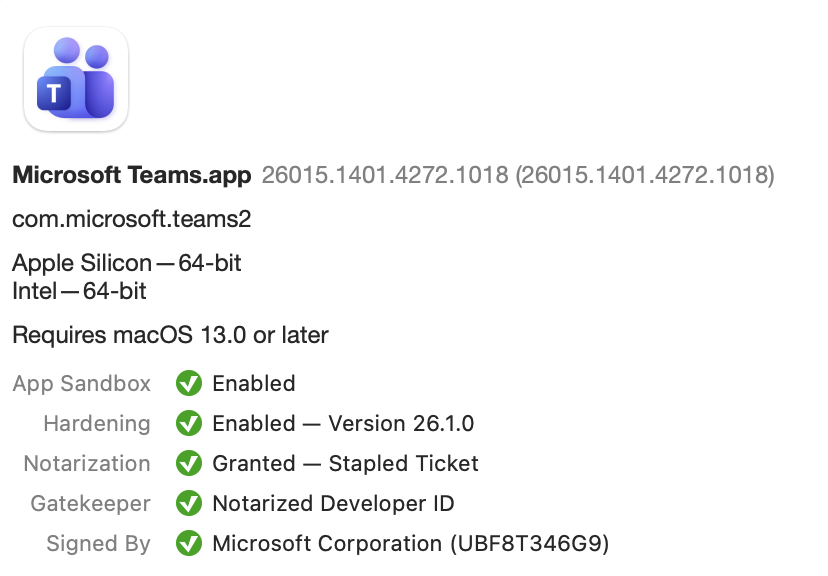
Task: Click the Hardening label
Action: (97, 424)
